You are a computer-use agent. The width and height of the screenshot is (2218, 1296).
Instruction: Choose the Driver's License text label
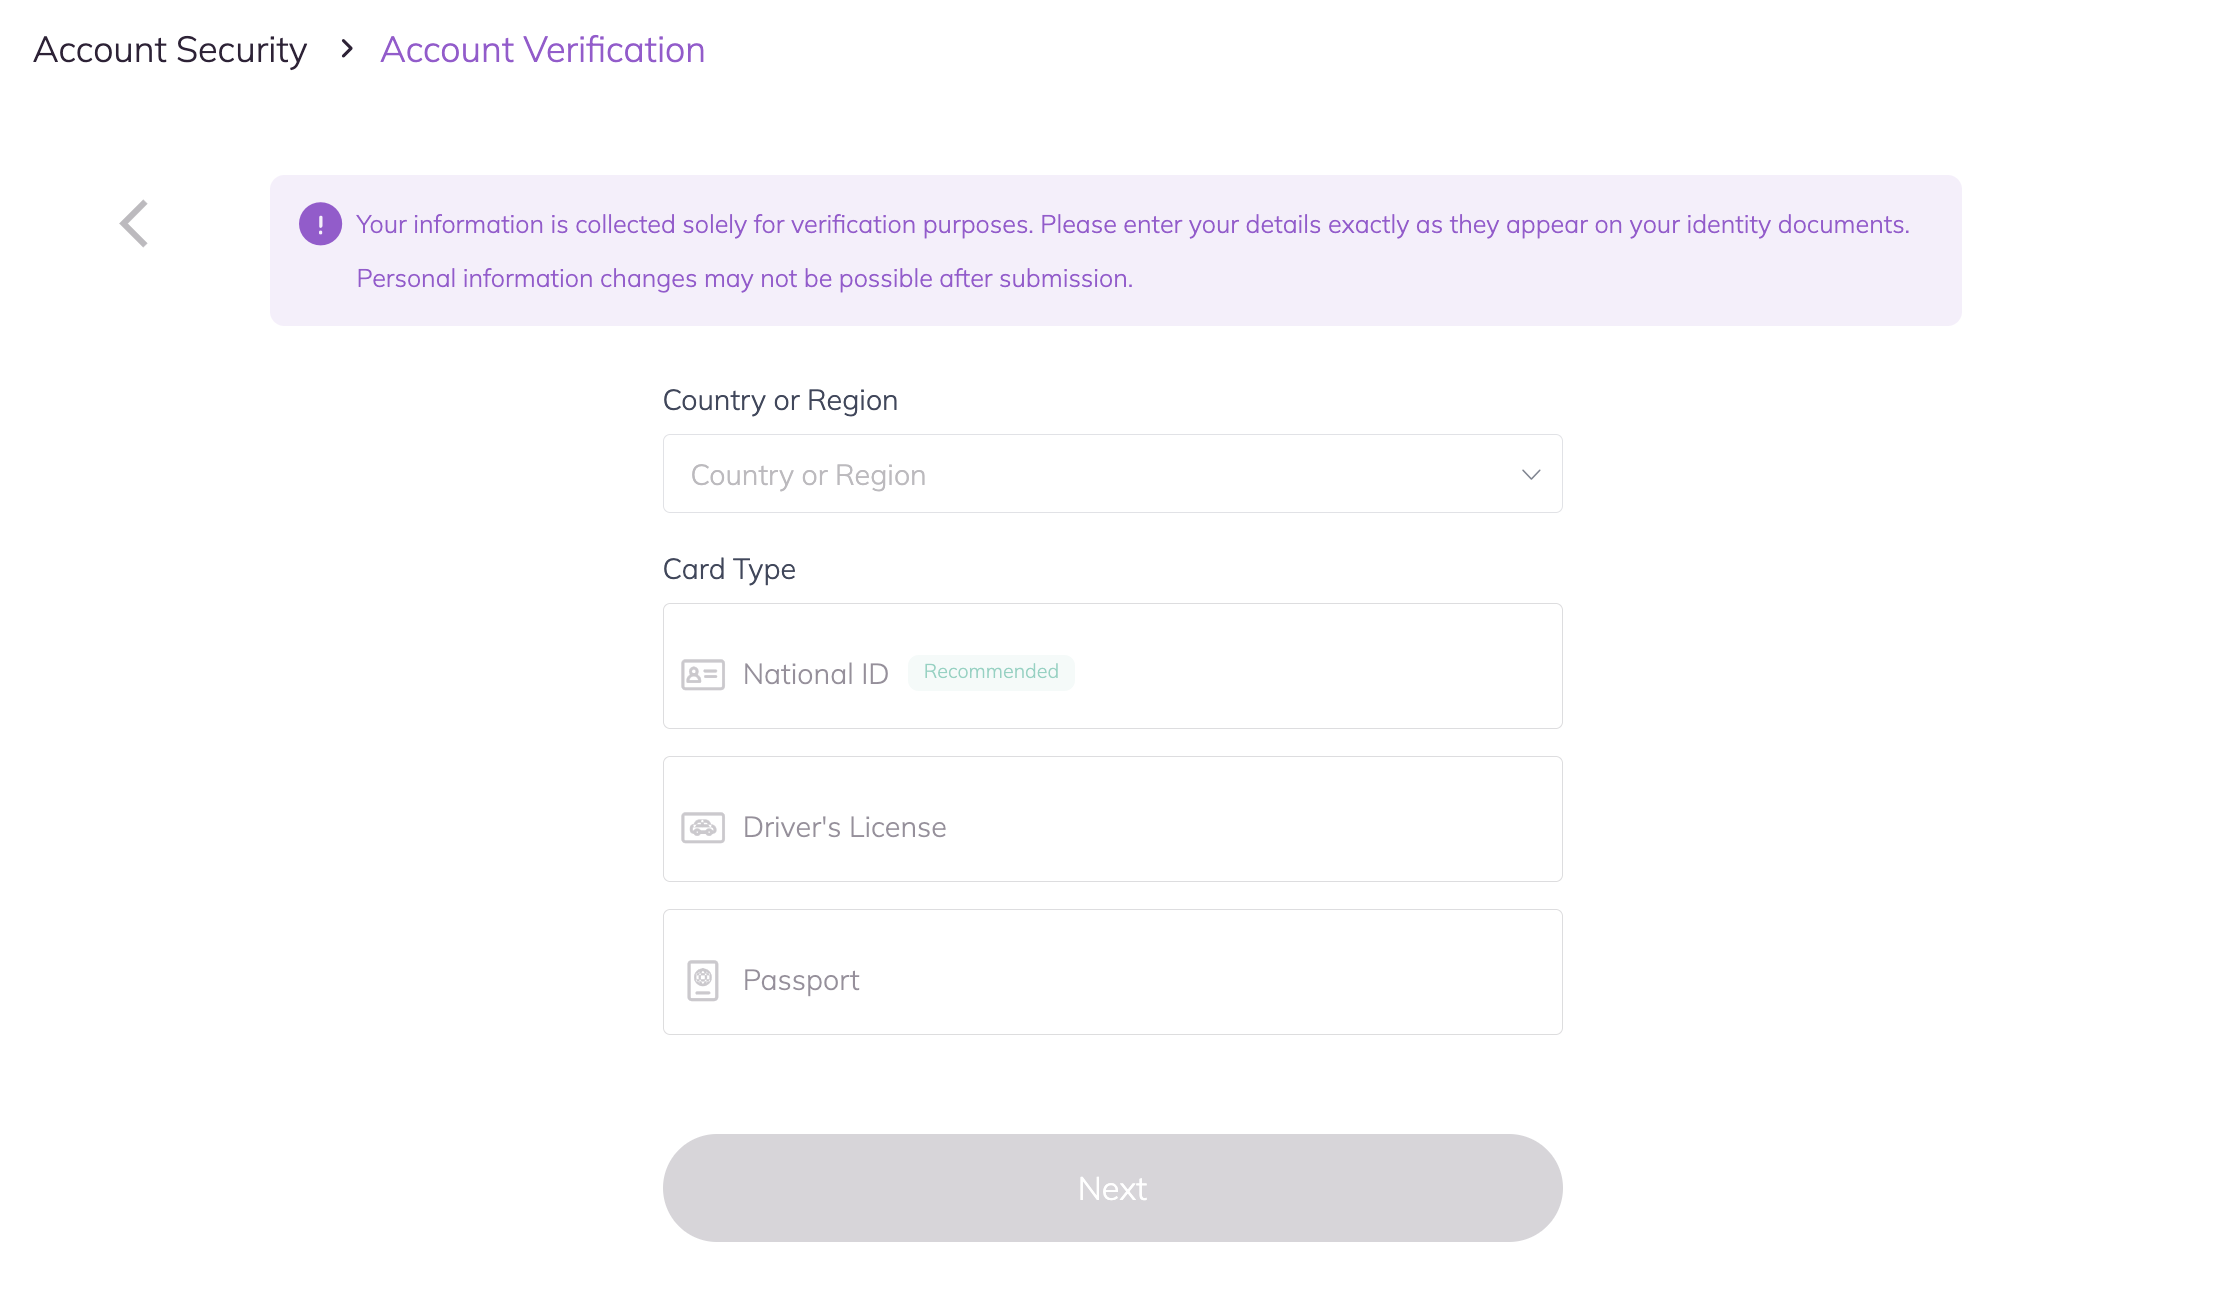(x=844, y=828)
